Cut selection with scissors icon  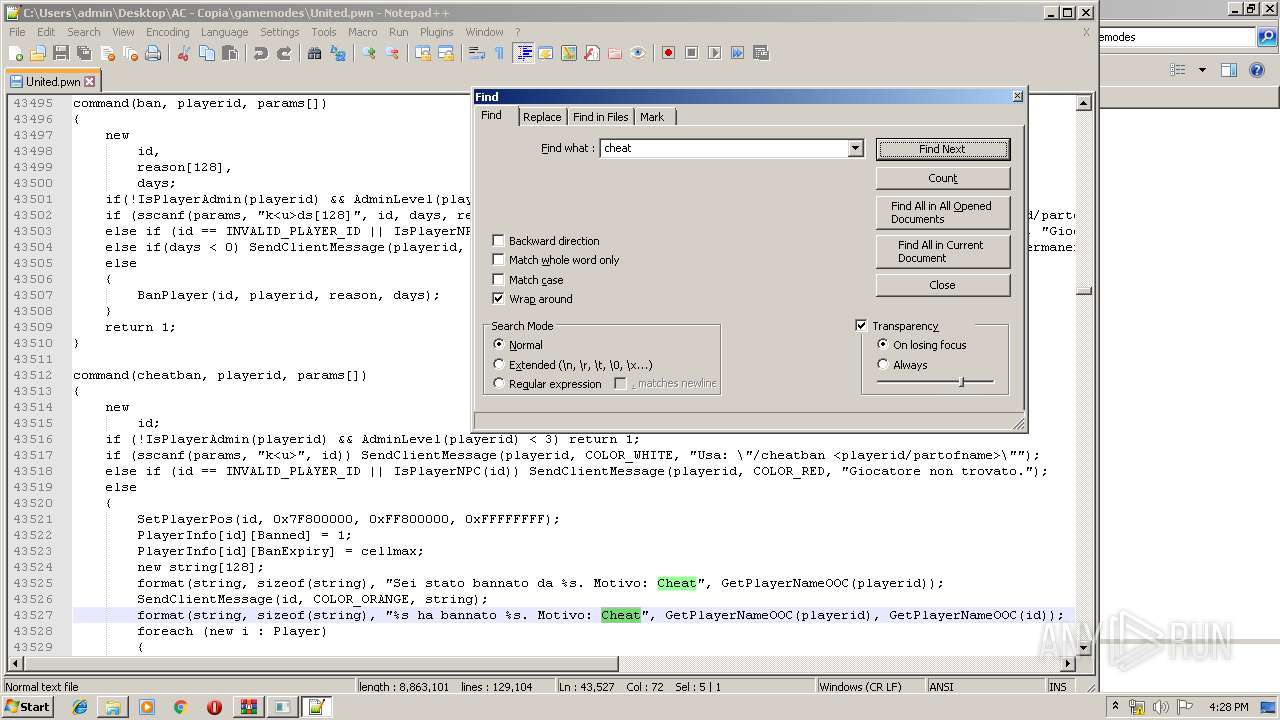pyautogui.click(x=184, y=53)
